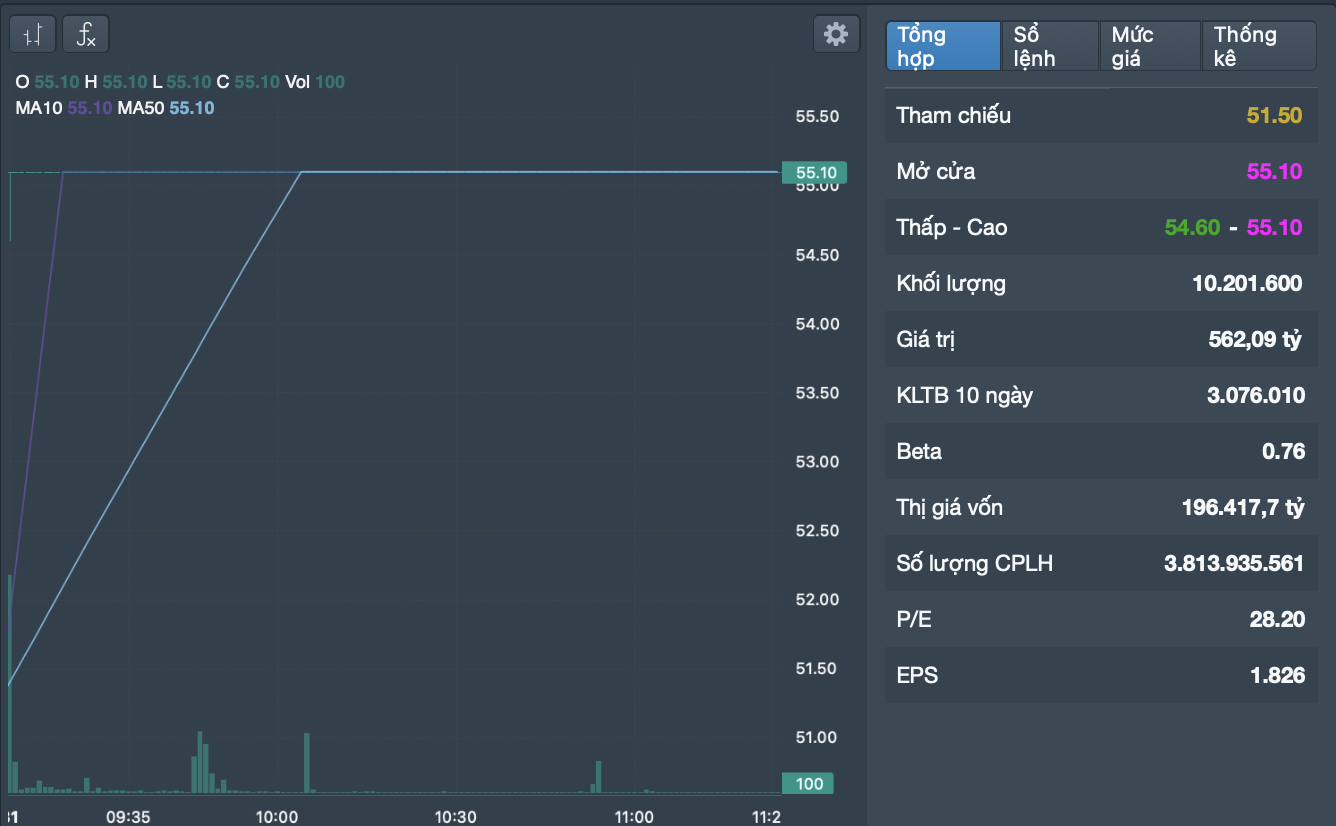Click the Mở cửa opening price value

click(1274, 172)
